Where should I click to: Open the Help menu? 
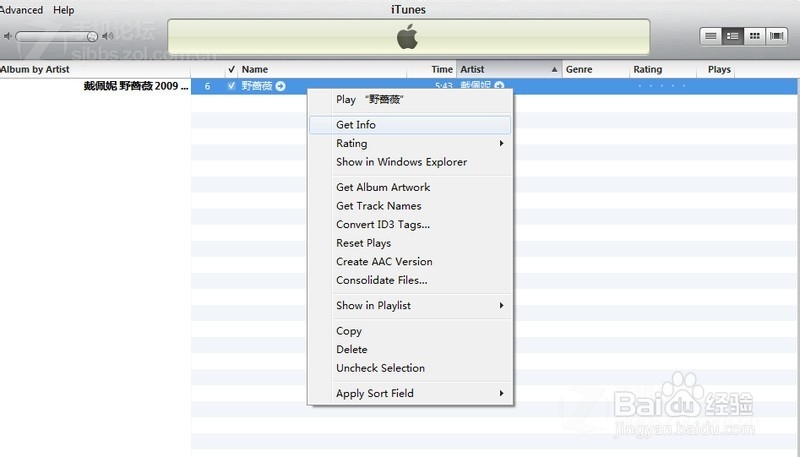[x=64, y=10]
